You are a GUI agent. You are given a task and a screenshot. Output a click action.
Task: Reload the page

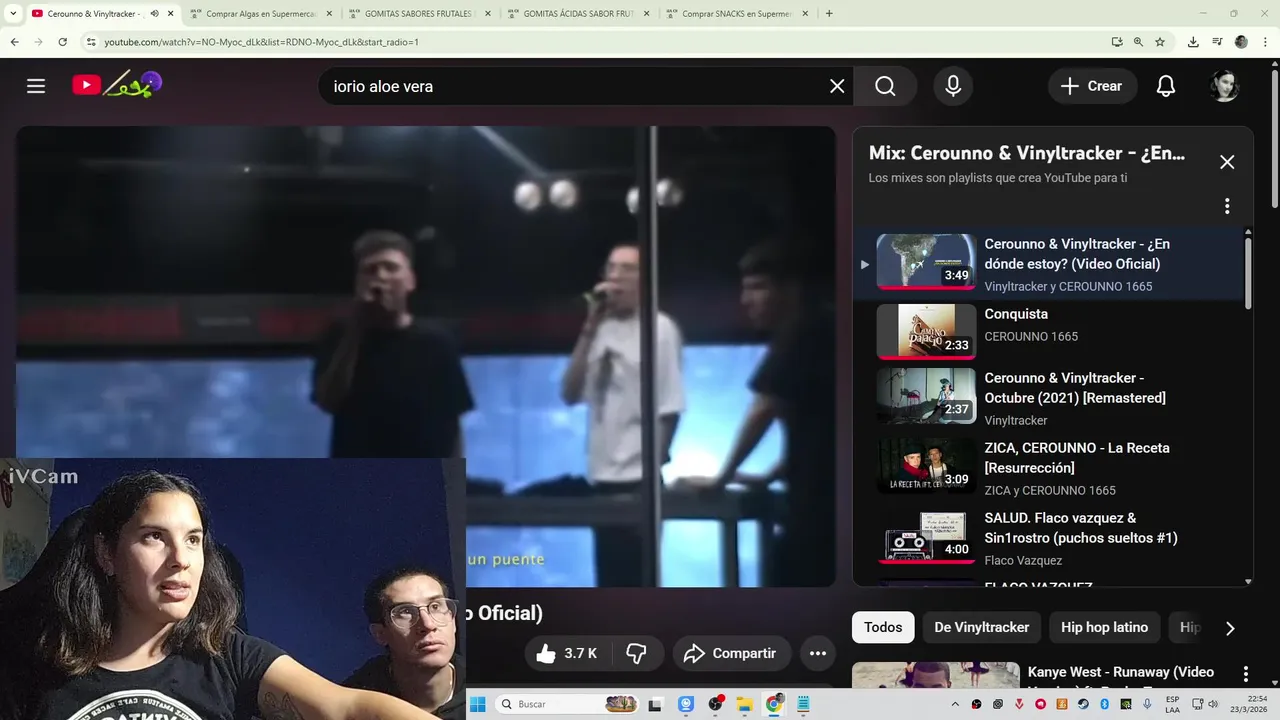coord(62,42)
